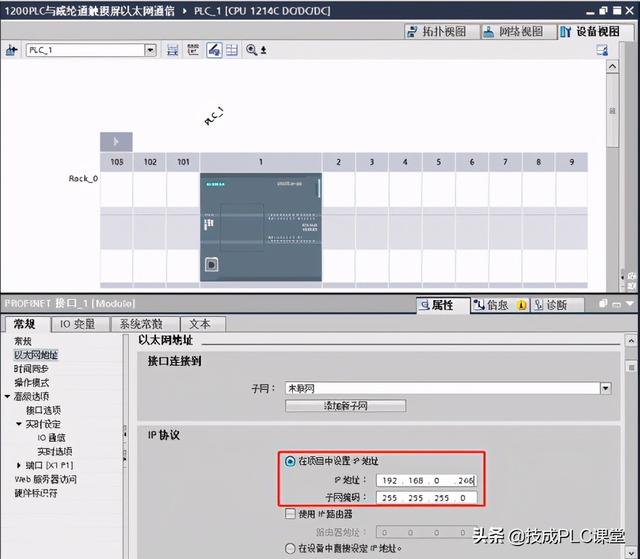Select rack slot header 9
This screenshot has width=640, height=559.
572,162
